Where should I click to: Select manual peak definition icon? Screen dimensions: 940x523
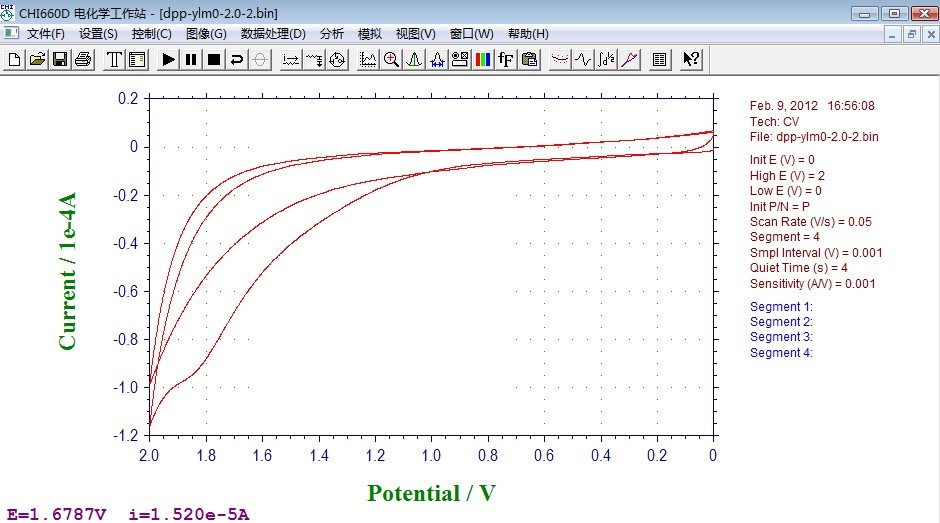[414, 59]
